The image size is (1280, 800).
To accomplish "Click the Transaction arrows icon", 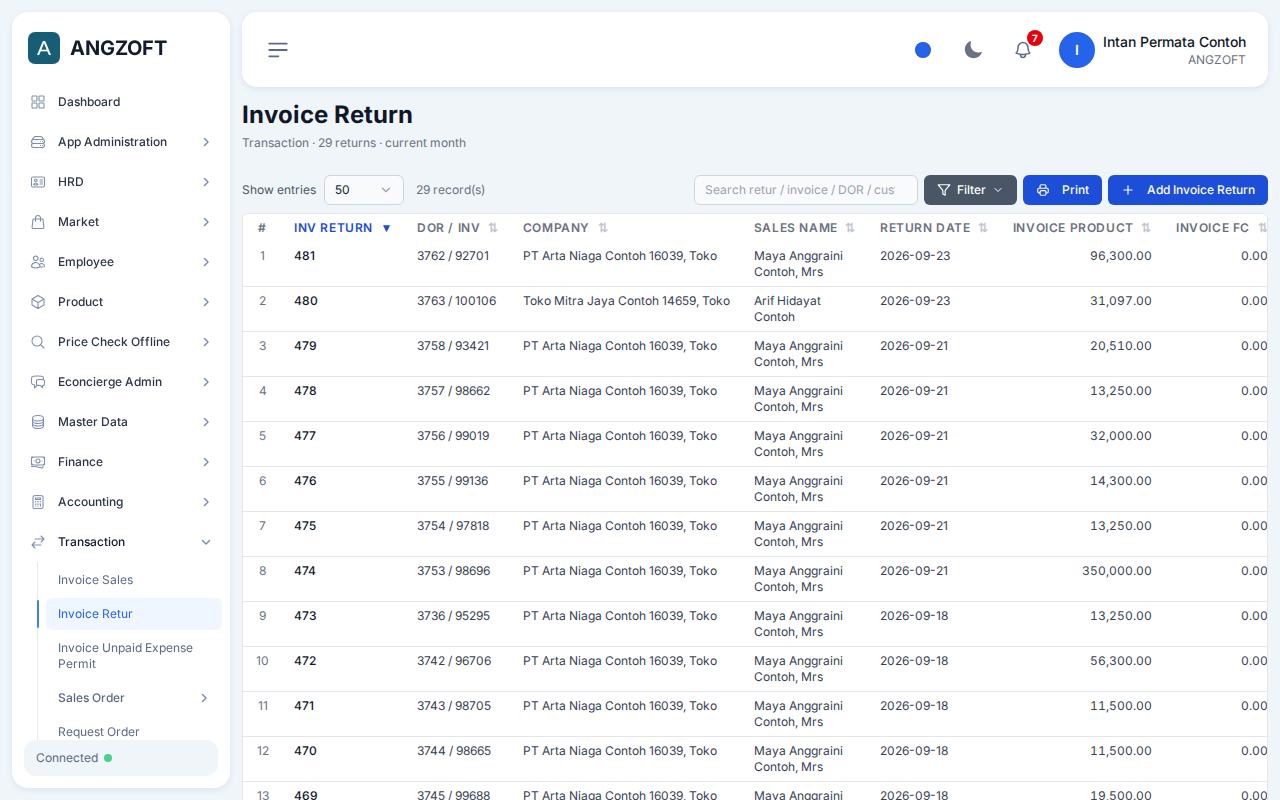I will click(38, 542).
